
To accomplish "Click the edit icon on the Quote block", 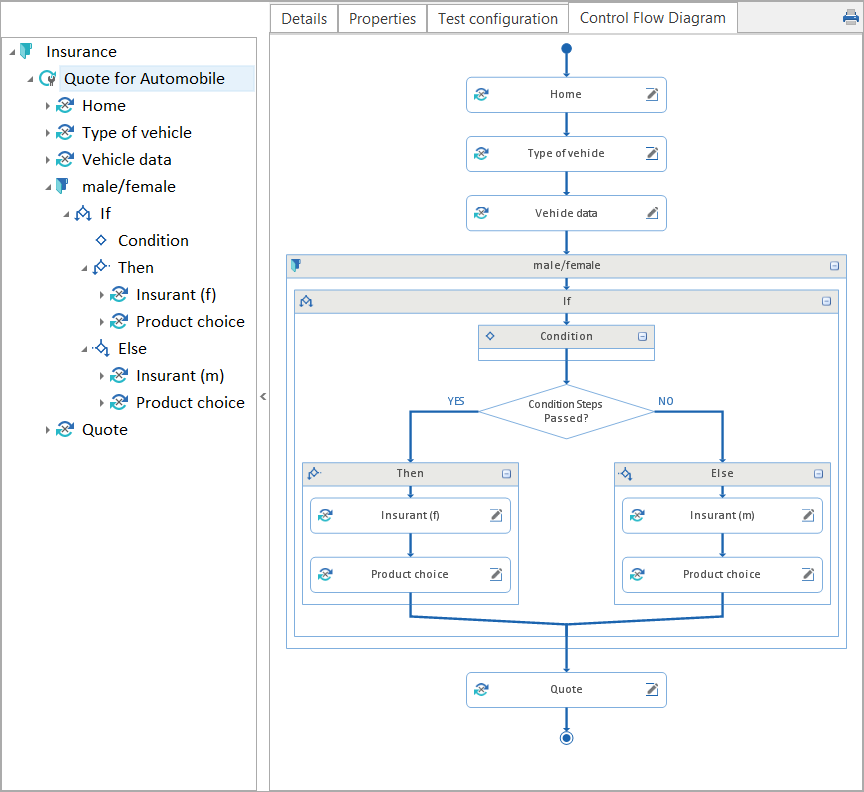I will 651,689.
